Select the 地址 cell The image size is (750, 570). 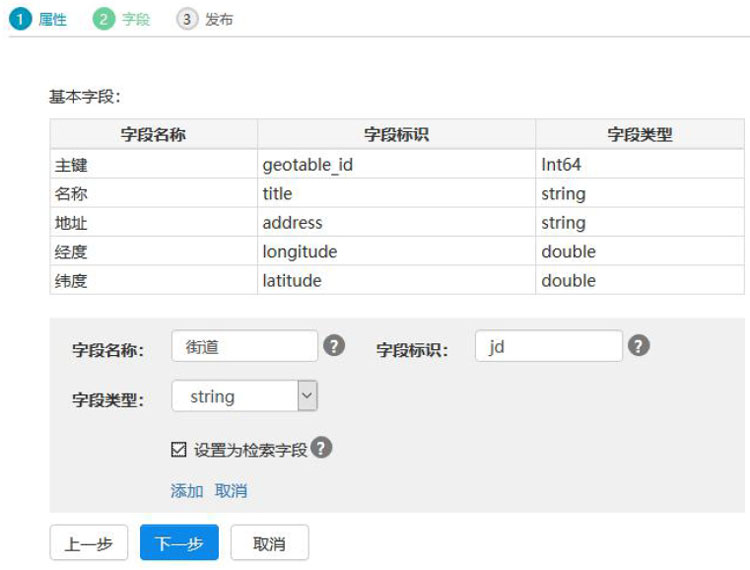point(154,222)
